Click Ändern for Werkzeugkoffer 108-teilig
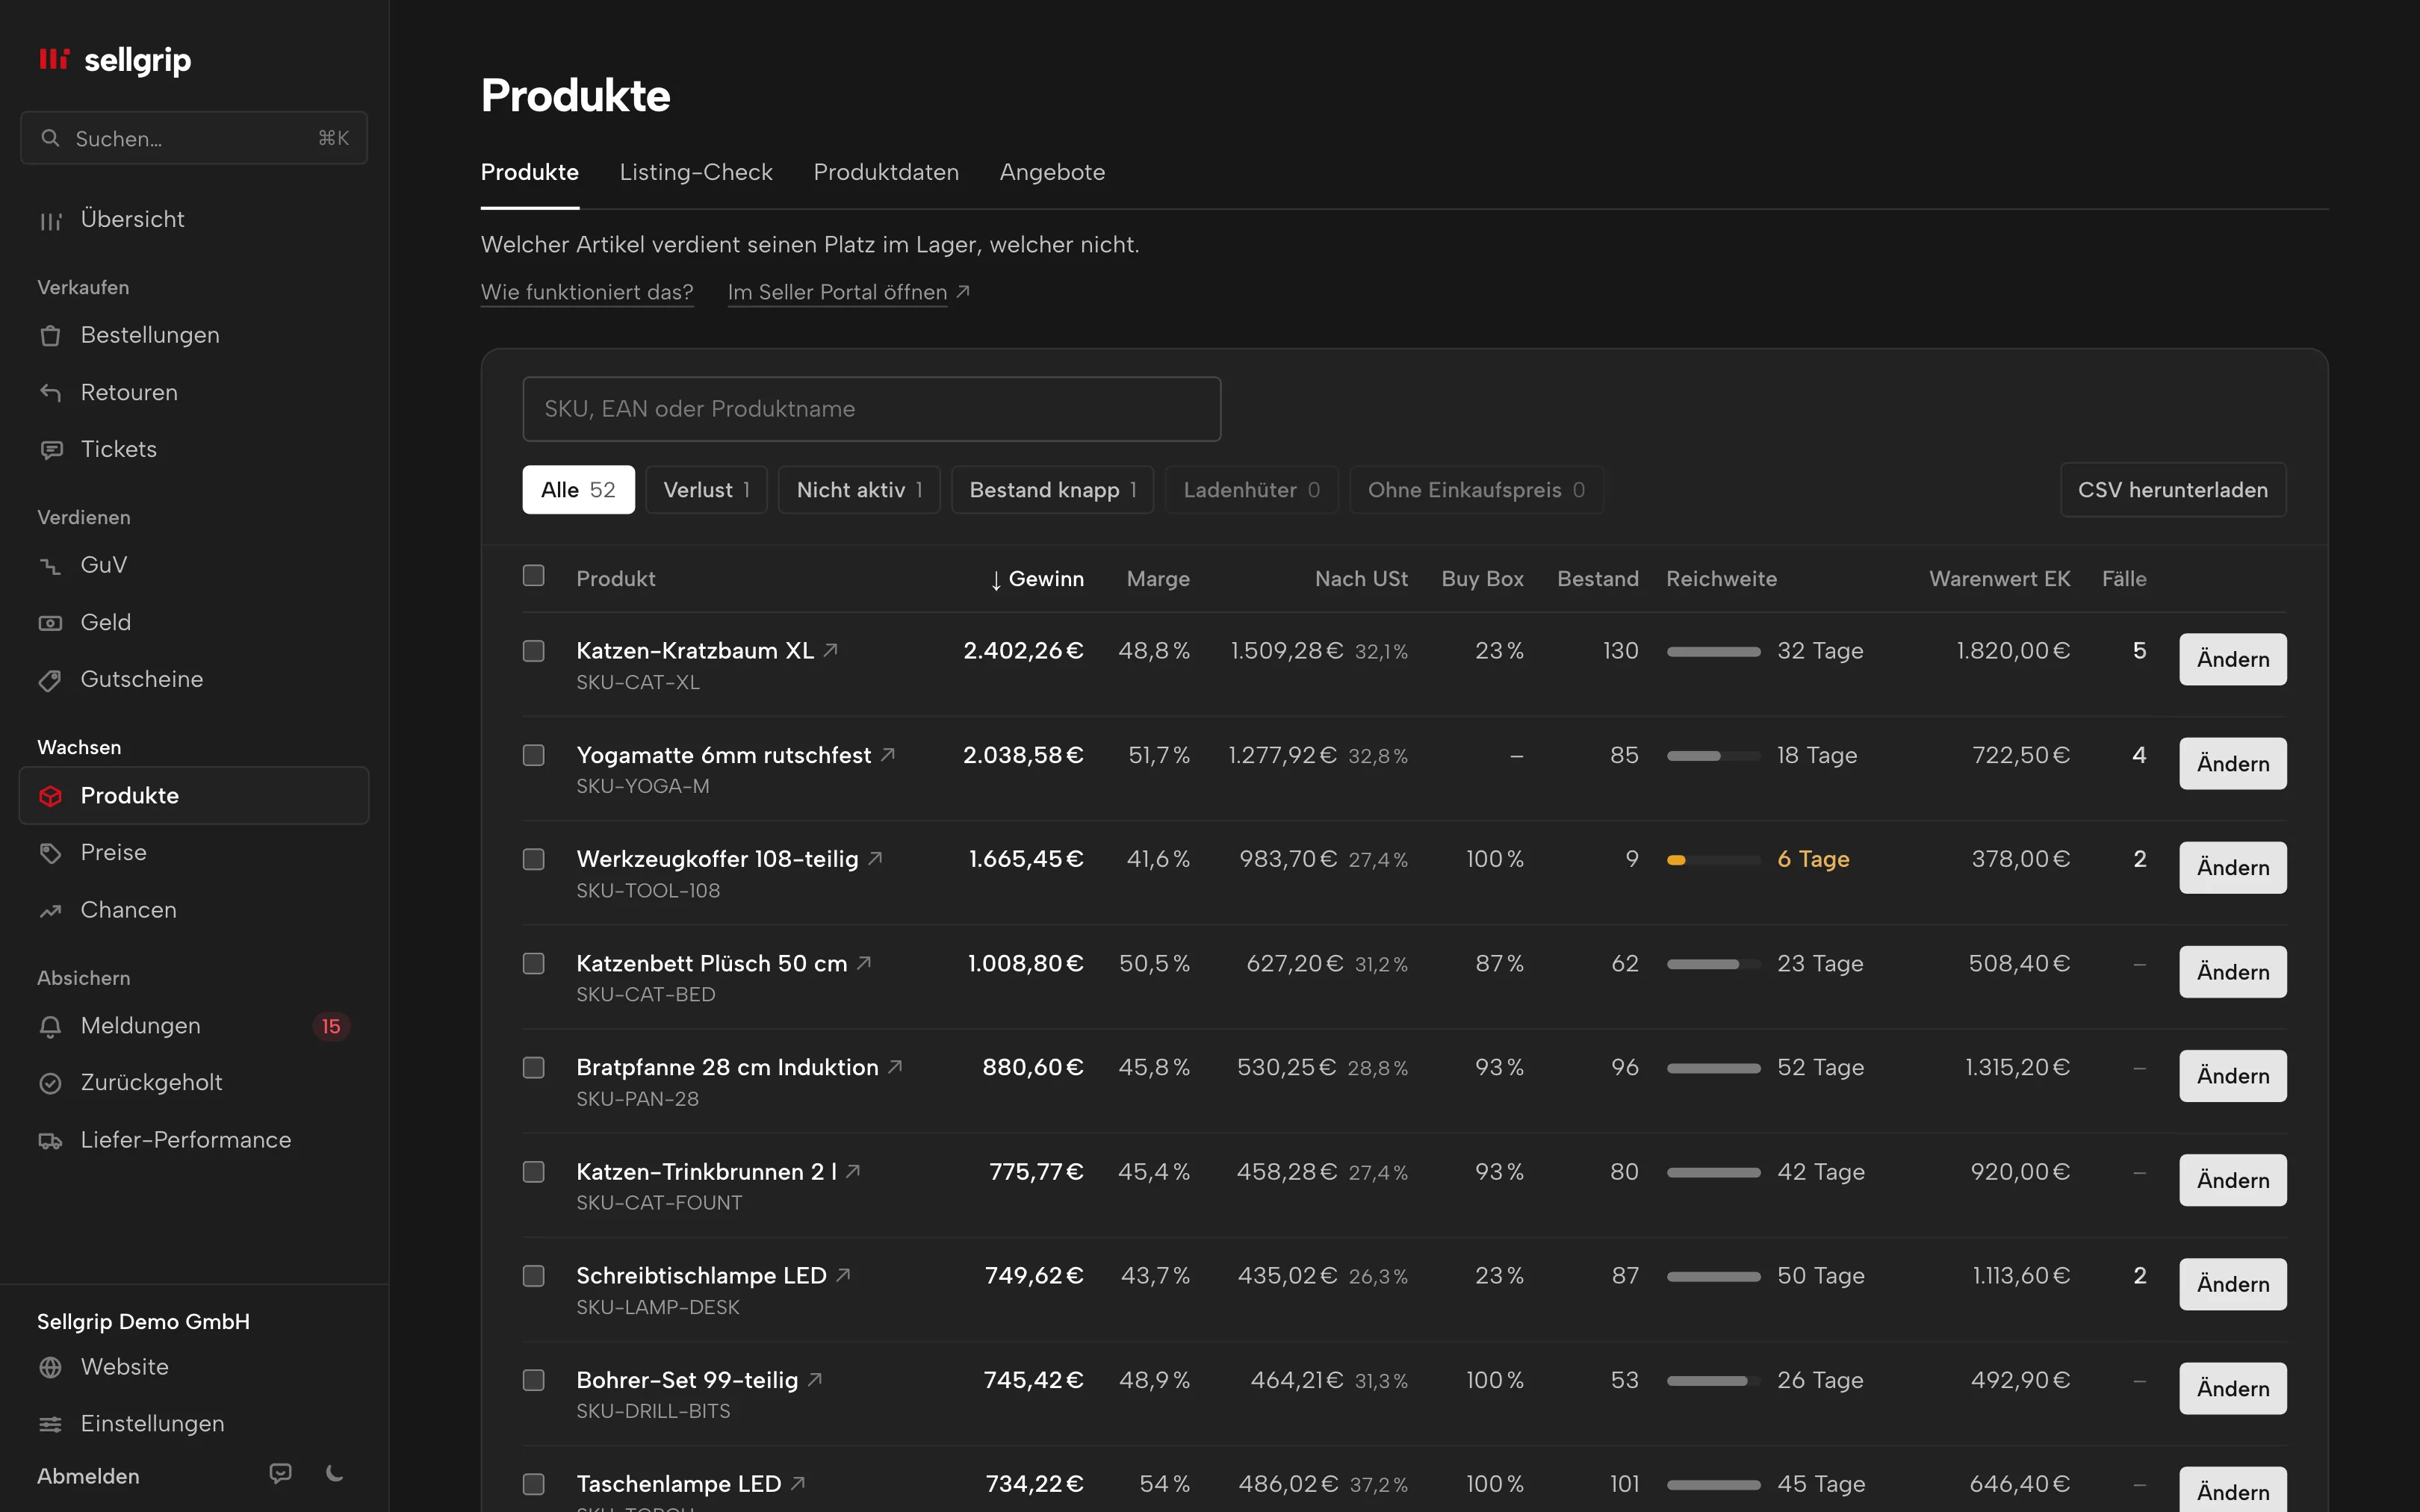The image size is (2420, 1512). click(x=2232, y=867)
